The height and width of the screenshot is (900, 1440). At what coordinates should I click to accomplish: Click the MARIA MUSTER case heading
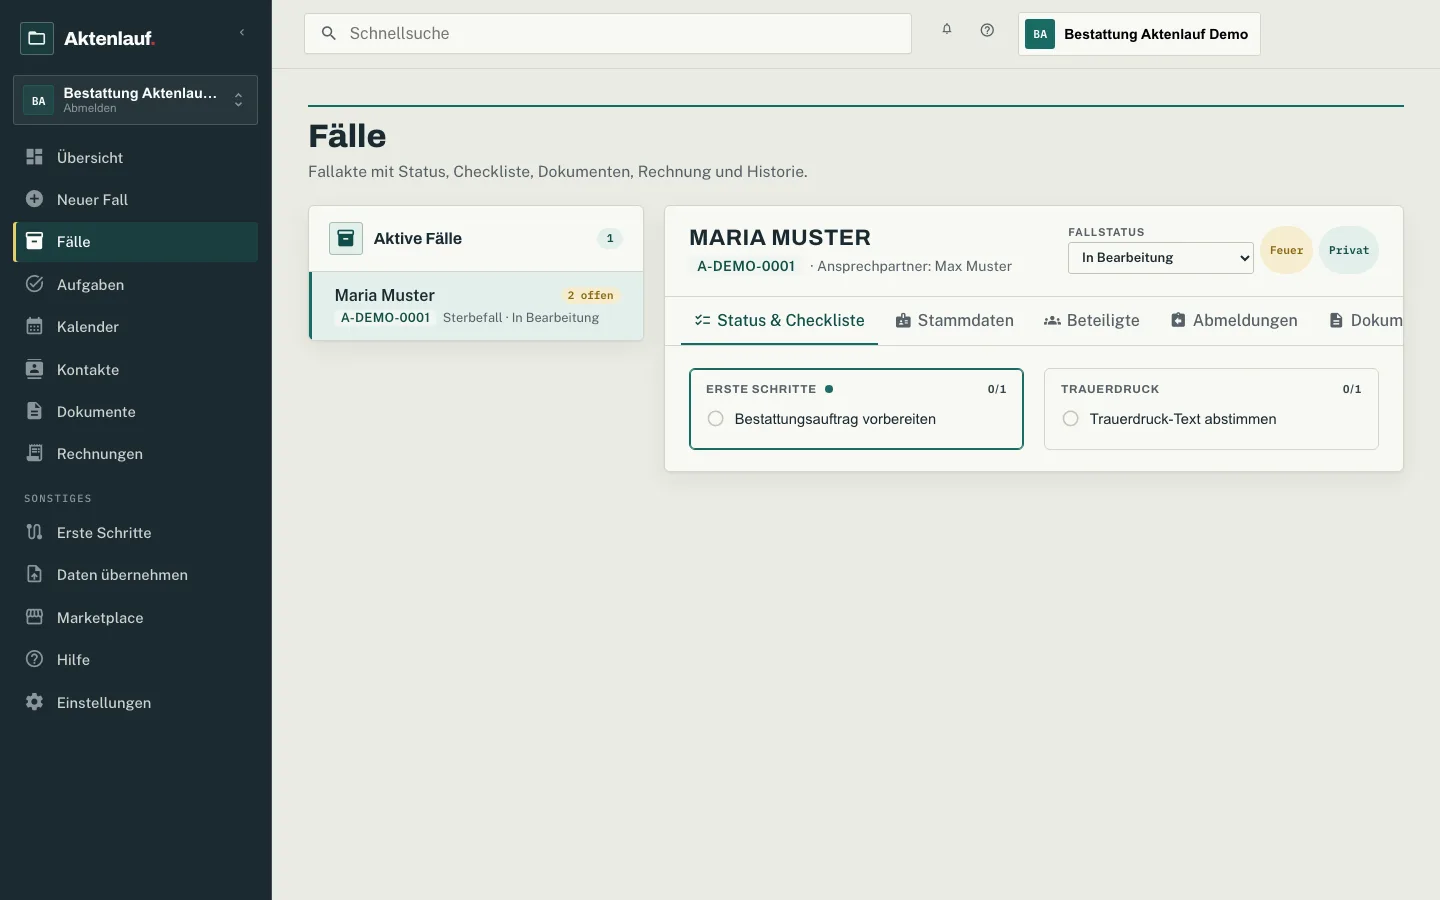click(780, 237)
